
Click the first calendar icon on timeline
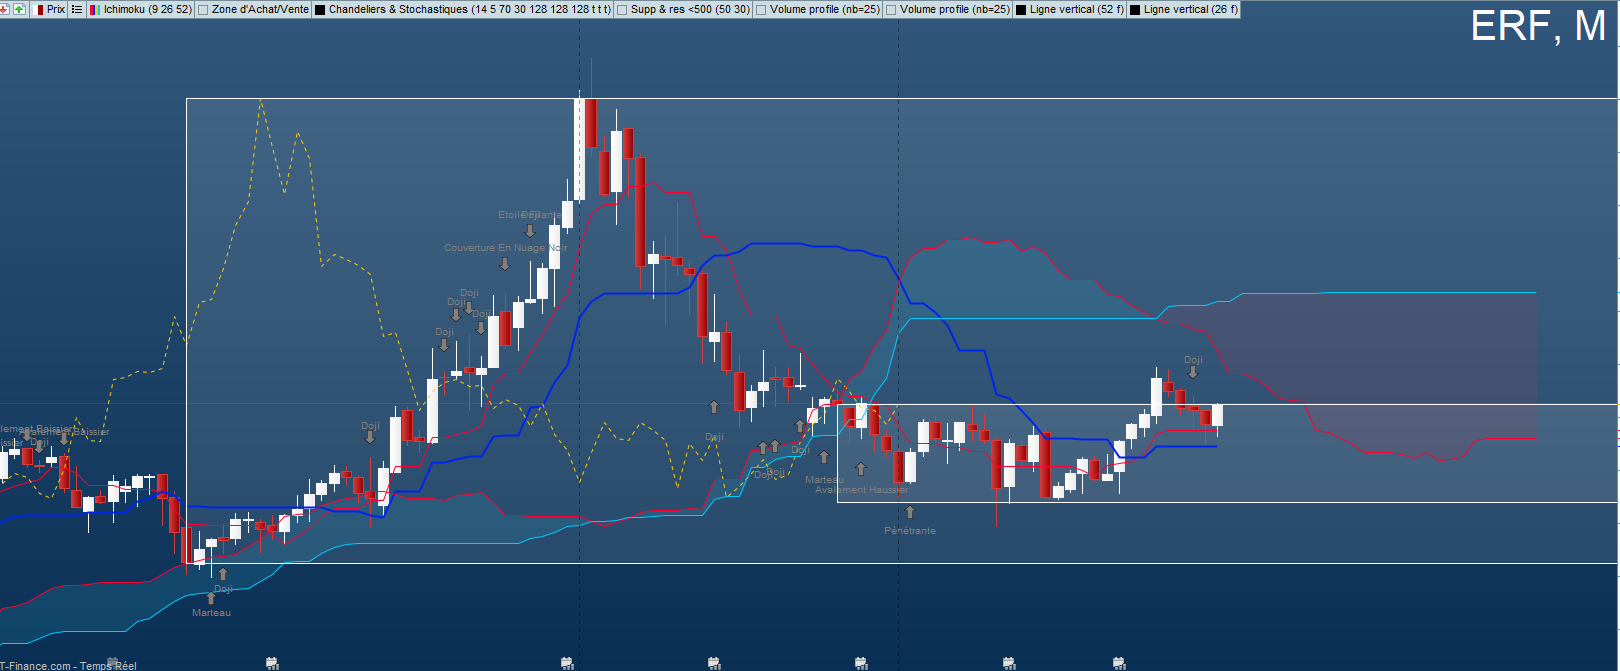point(272,663)
